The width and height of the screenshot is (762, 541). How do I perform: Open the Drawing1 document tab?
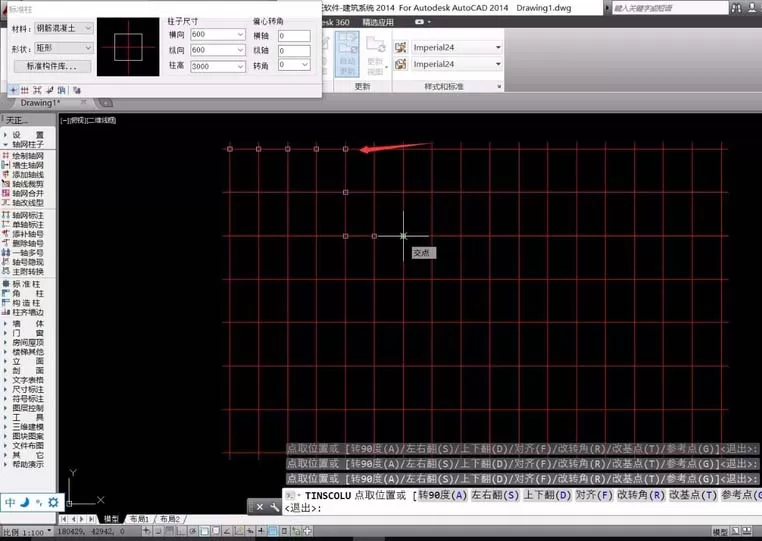tap(41, 103)
